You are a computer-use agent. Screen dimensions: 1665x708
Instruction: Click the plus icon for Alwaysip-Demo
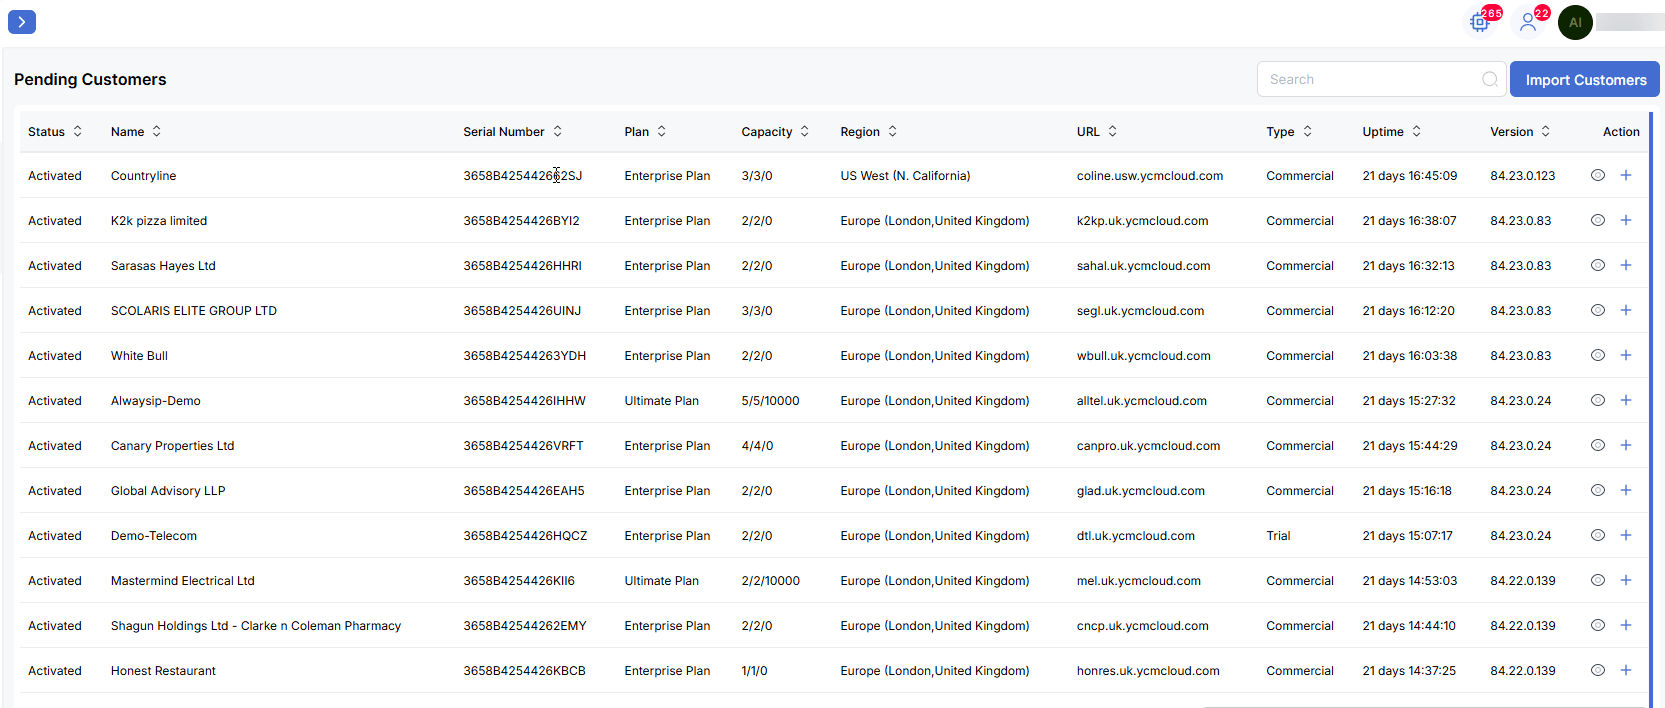[x=1626, y=400]
